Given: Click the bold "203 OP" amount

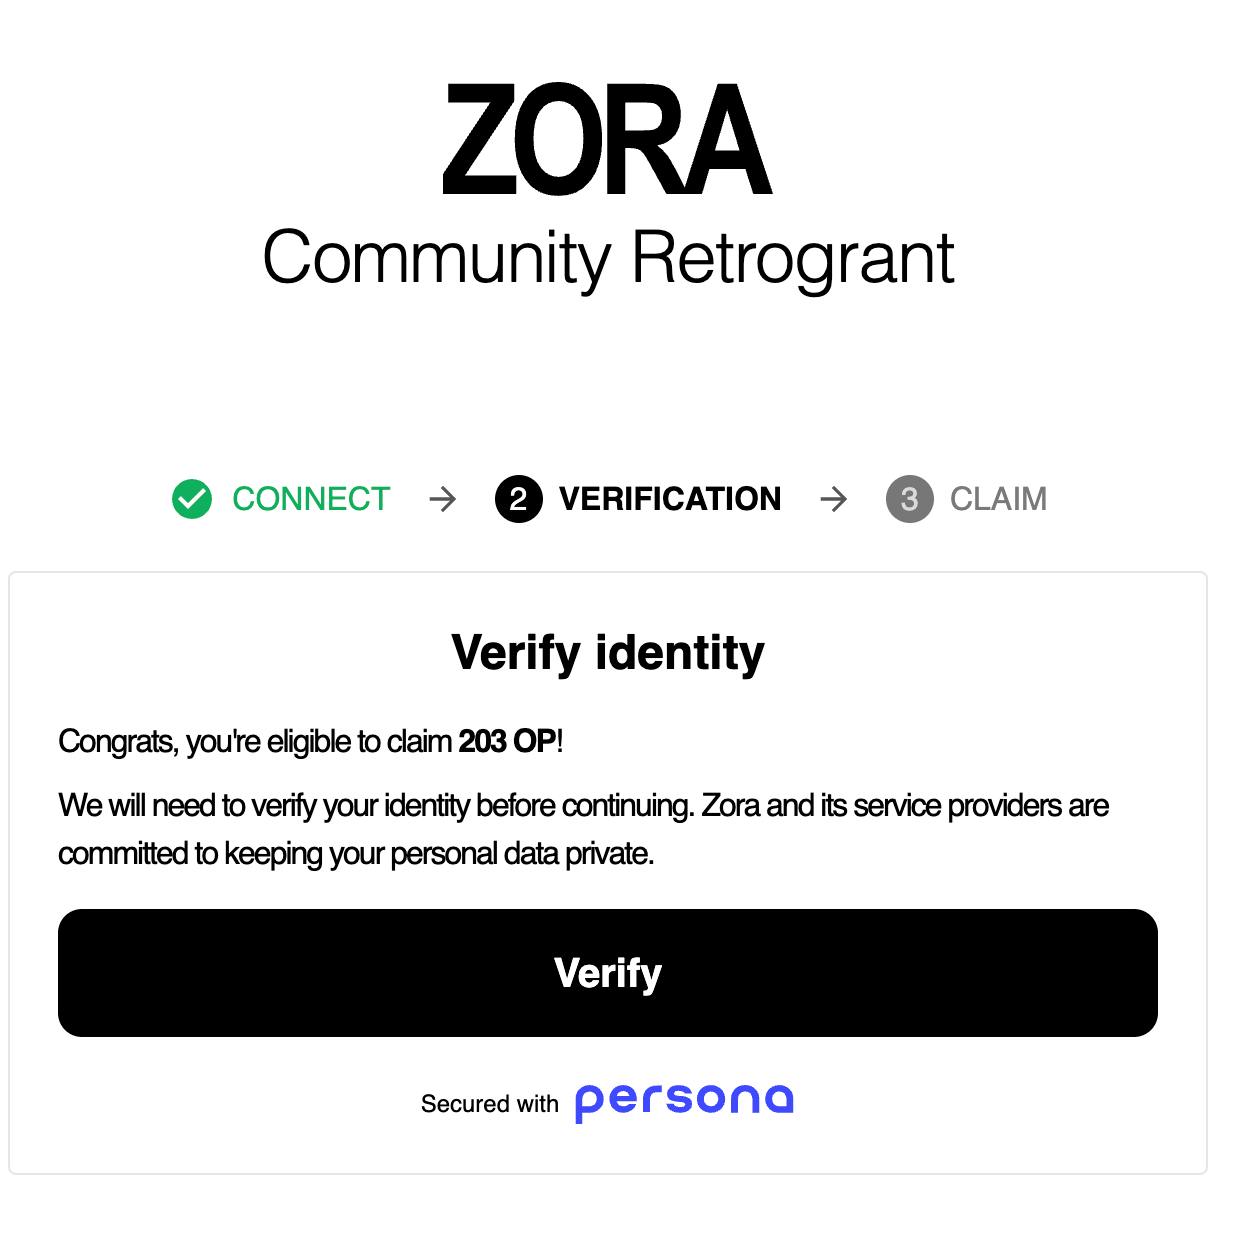Looking at the screenshot, I should coord(507,742).
